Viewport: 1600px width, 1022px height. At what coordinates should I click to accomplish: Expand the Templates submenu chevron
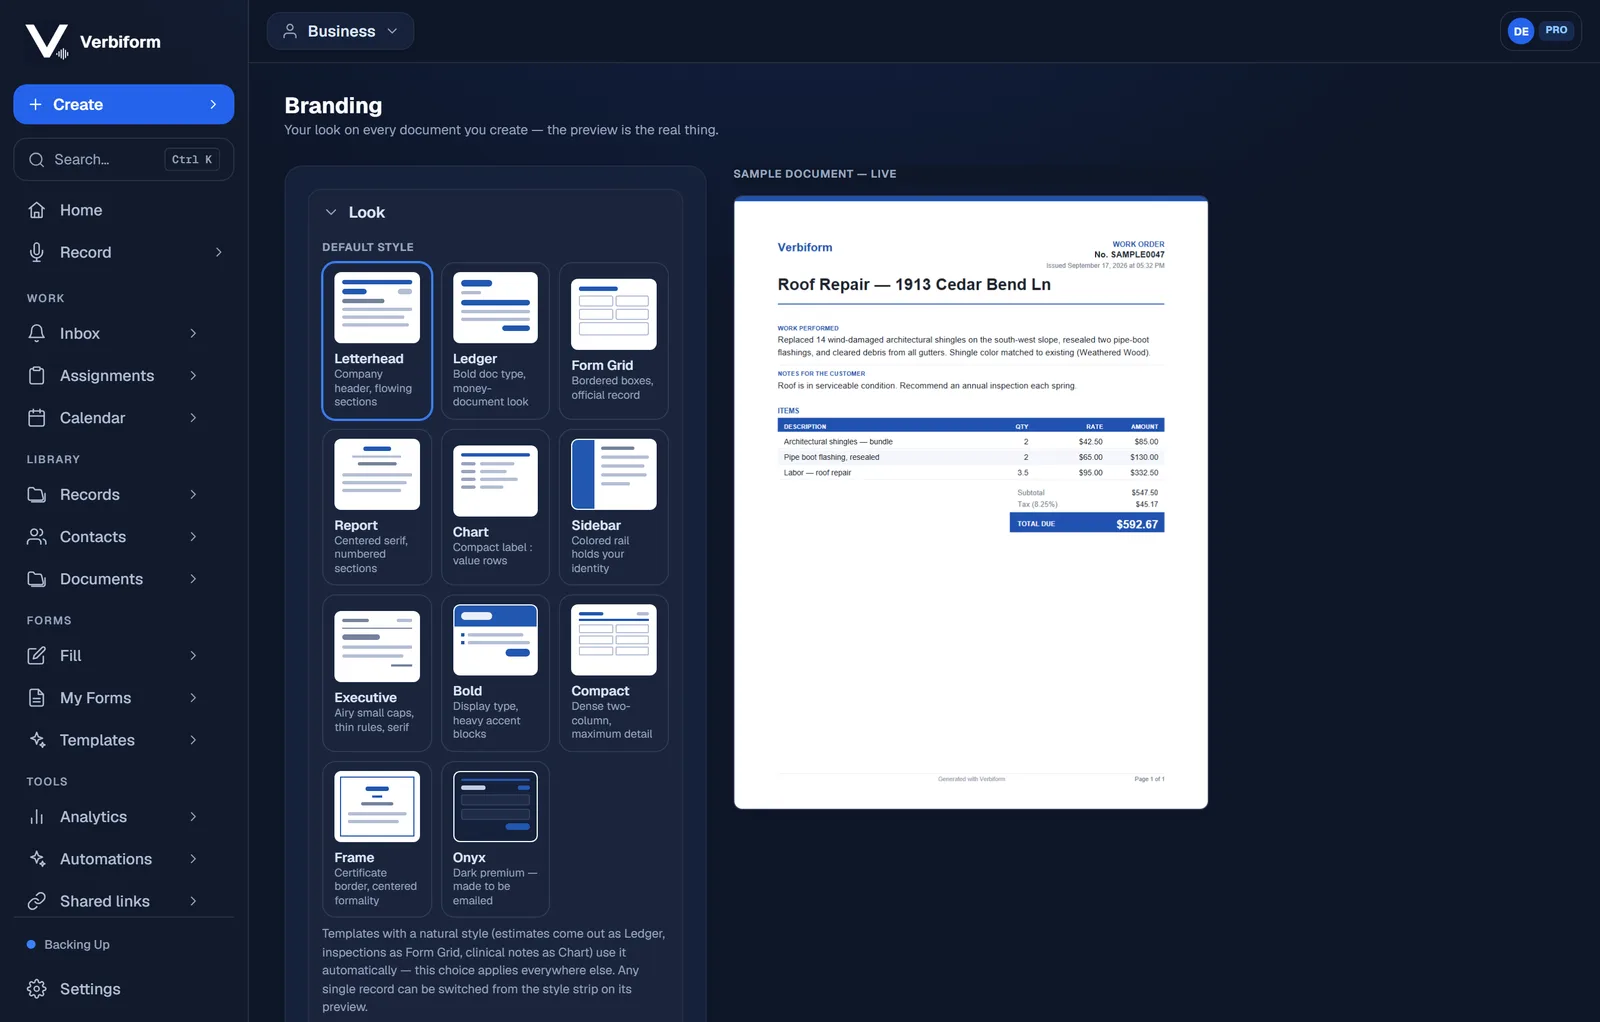point(193,739)
